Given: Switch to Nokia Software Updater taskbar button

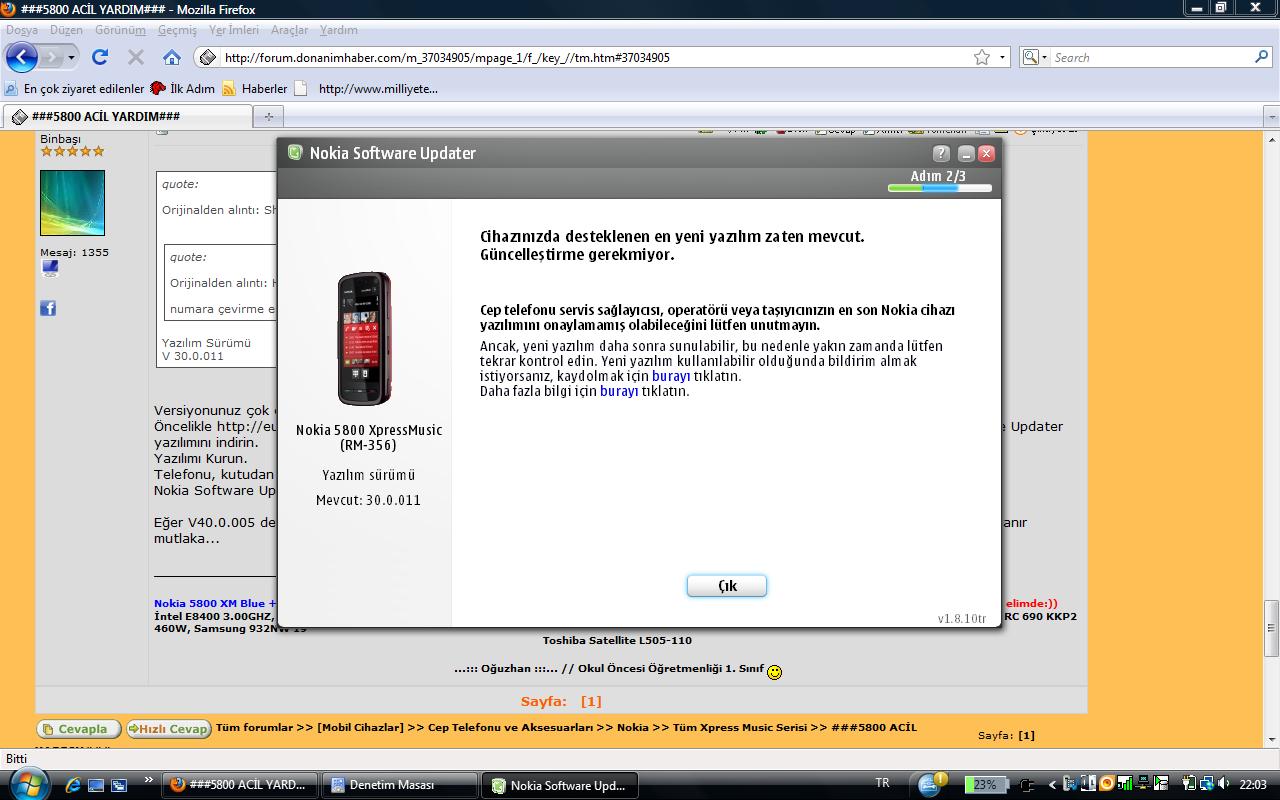Looking at the screenshot, I should [560, 785].
